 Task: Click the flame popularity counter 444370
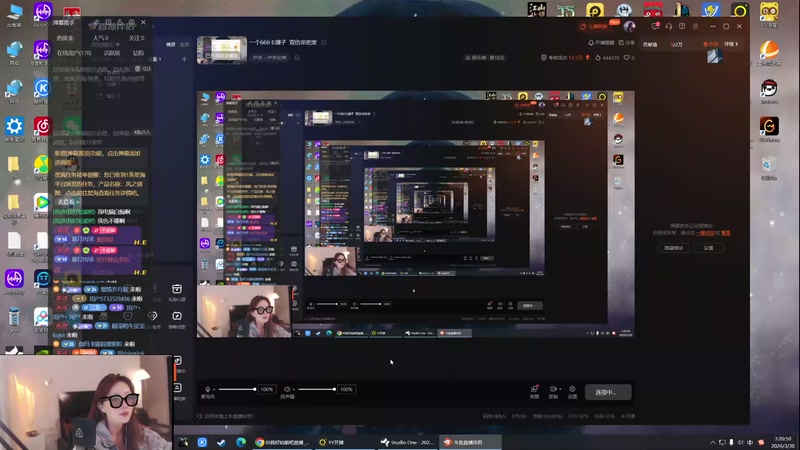coord(607,58)
